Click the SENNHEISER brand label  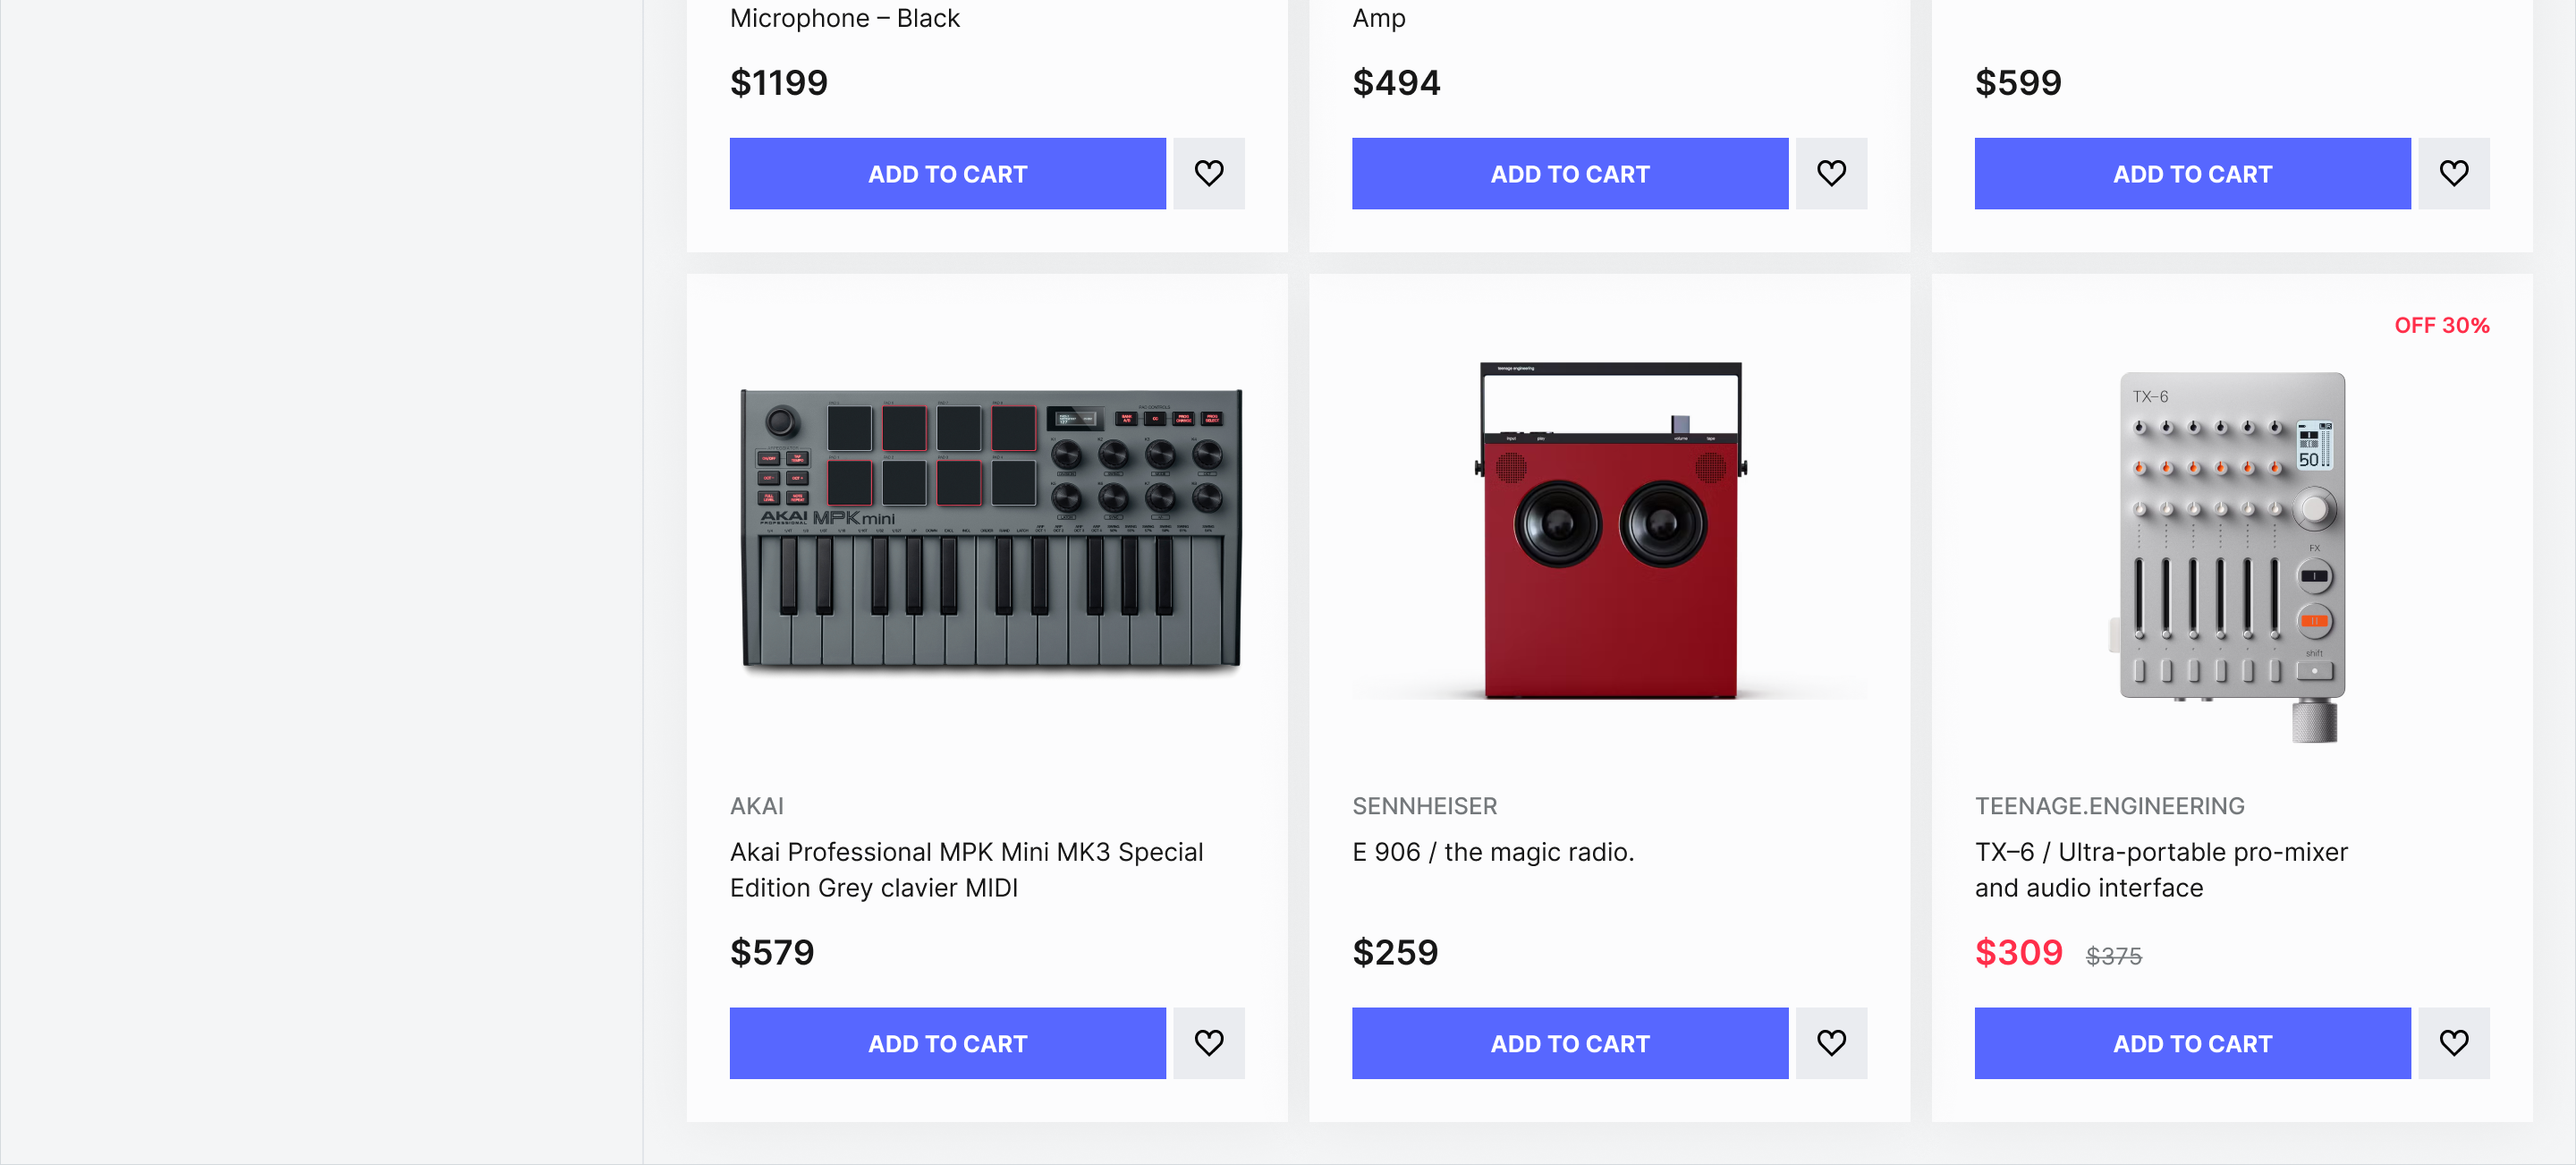pyautogui.click(x=1424, y=806)
